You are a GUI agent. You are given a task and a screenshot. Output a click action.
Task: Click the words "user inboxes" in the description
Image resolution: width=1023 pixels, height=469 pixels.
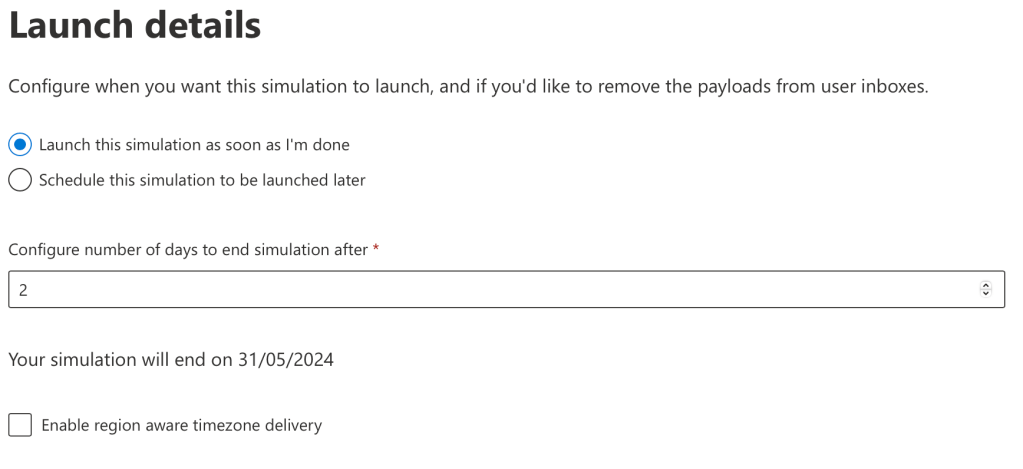click(x=877, y=87)
